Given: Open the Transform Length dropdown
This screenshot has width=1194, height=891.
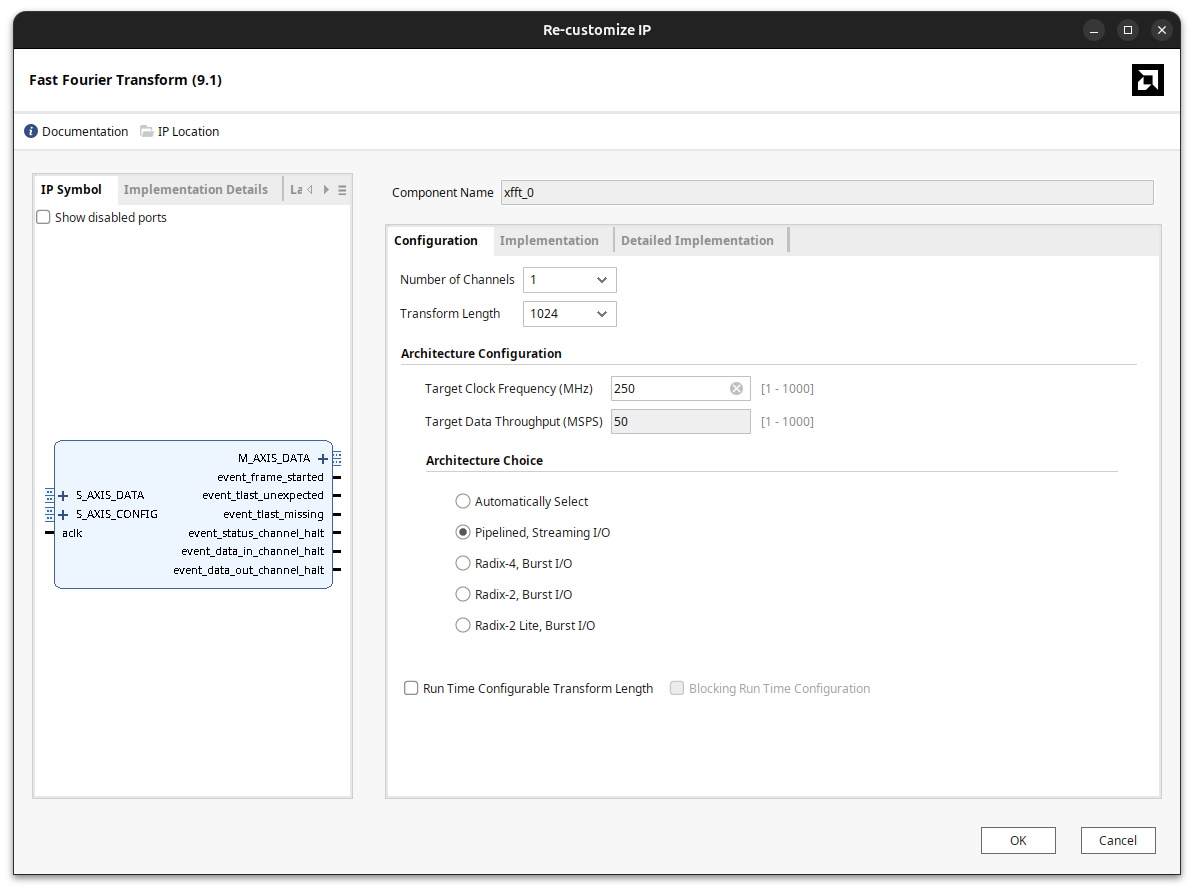Looking at the screenshot, I should (570, 314).
